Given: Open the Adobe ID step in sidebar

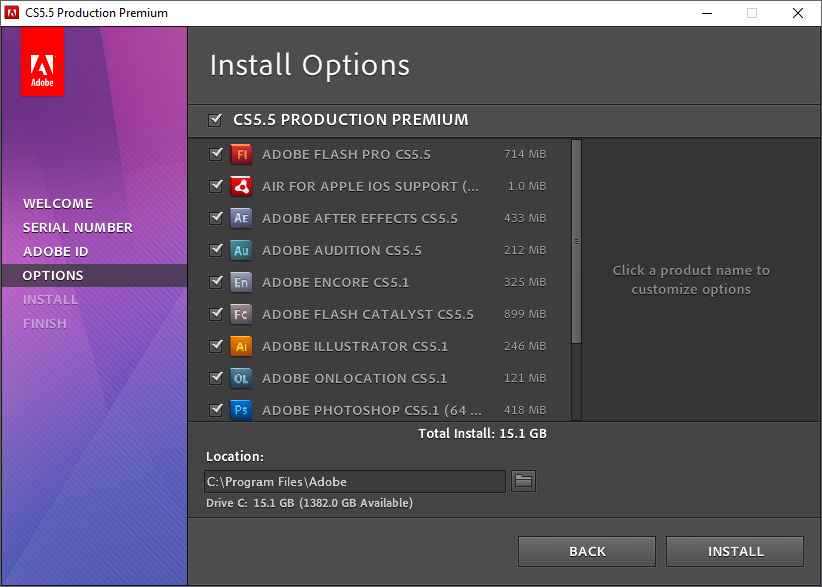Looking at the screenshot, I should click(56, 251).
